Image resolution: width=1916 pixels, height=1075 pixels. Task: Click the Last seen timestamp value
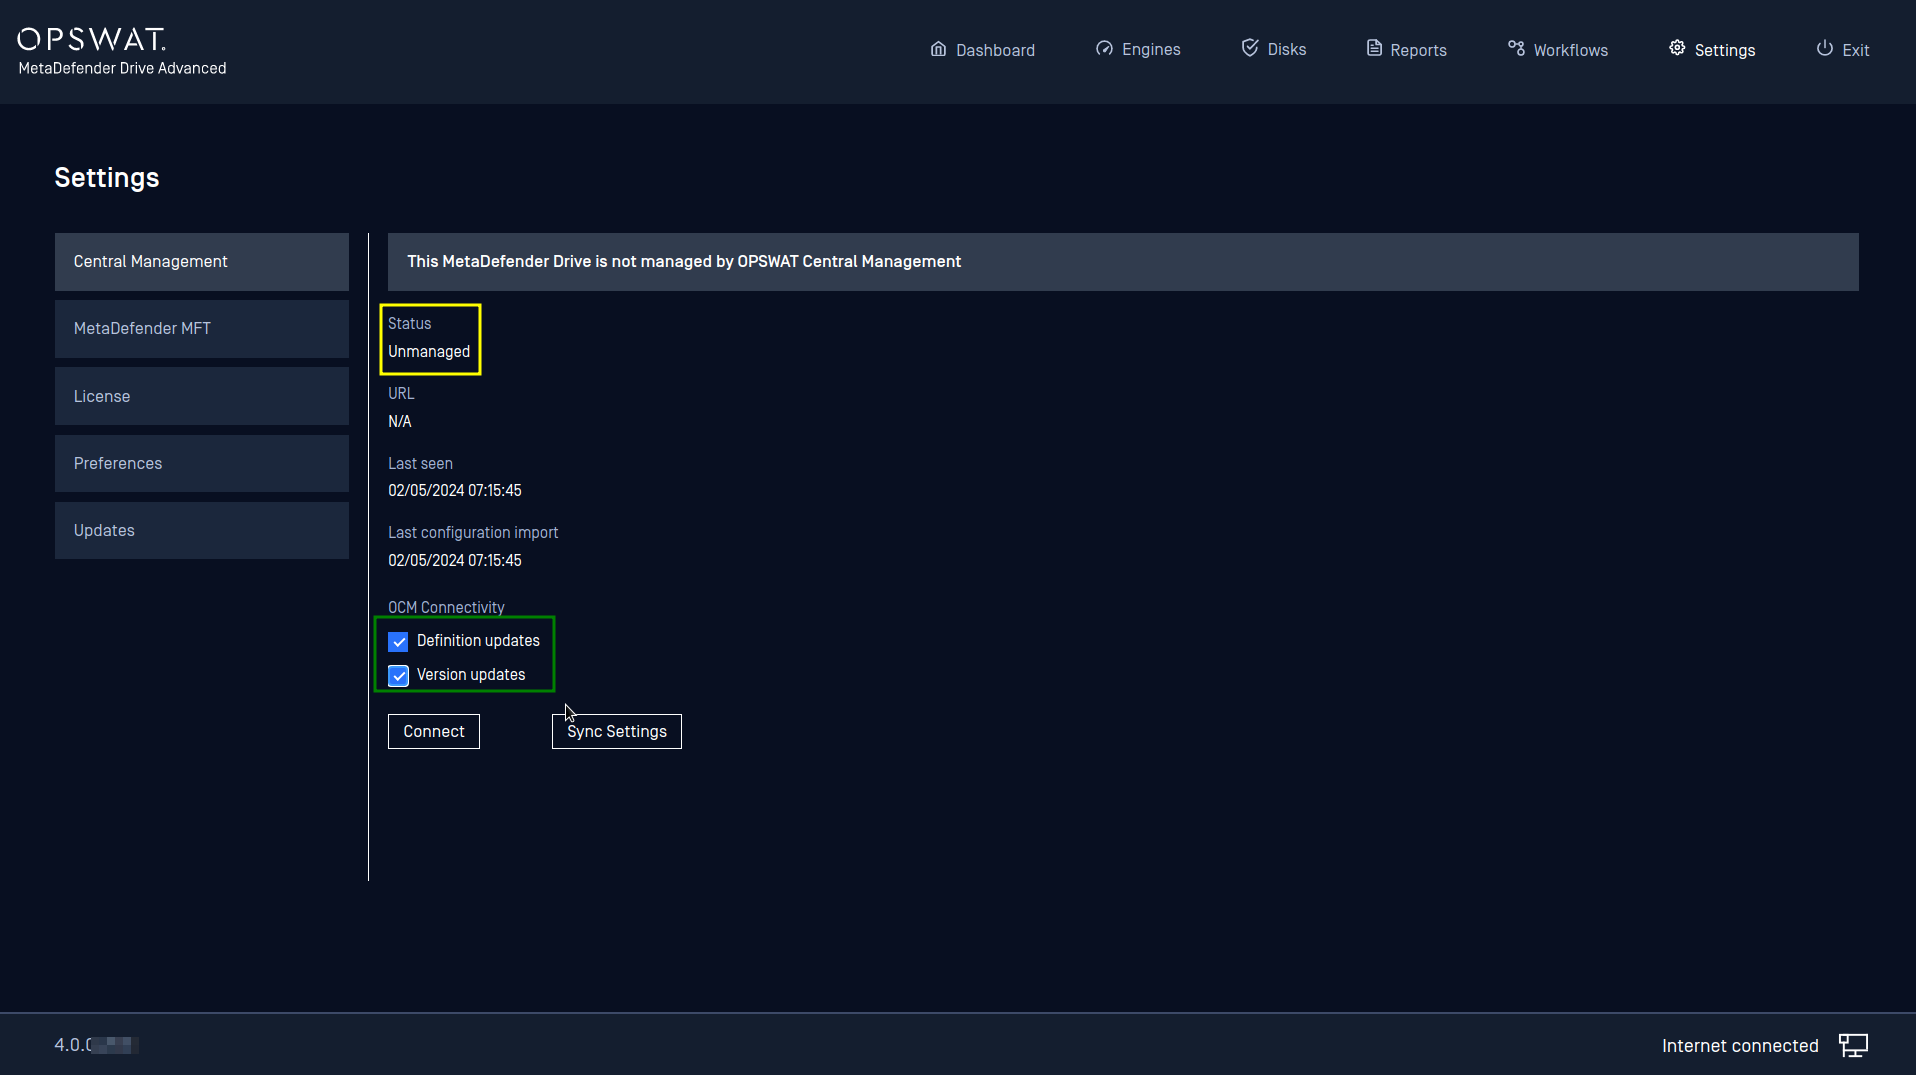455,491
